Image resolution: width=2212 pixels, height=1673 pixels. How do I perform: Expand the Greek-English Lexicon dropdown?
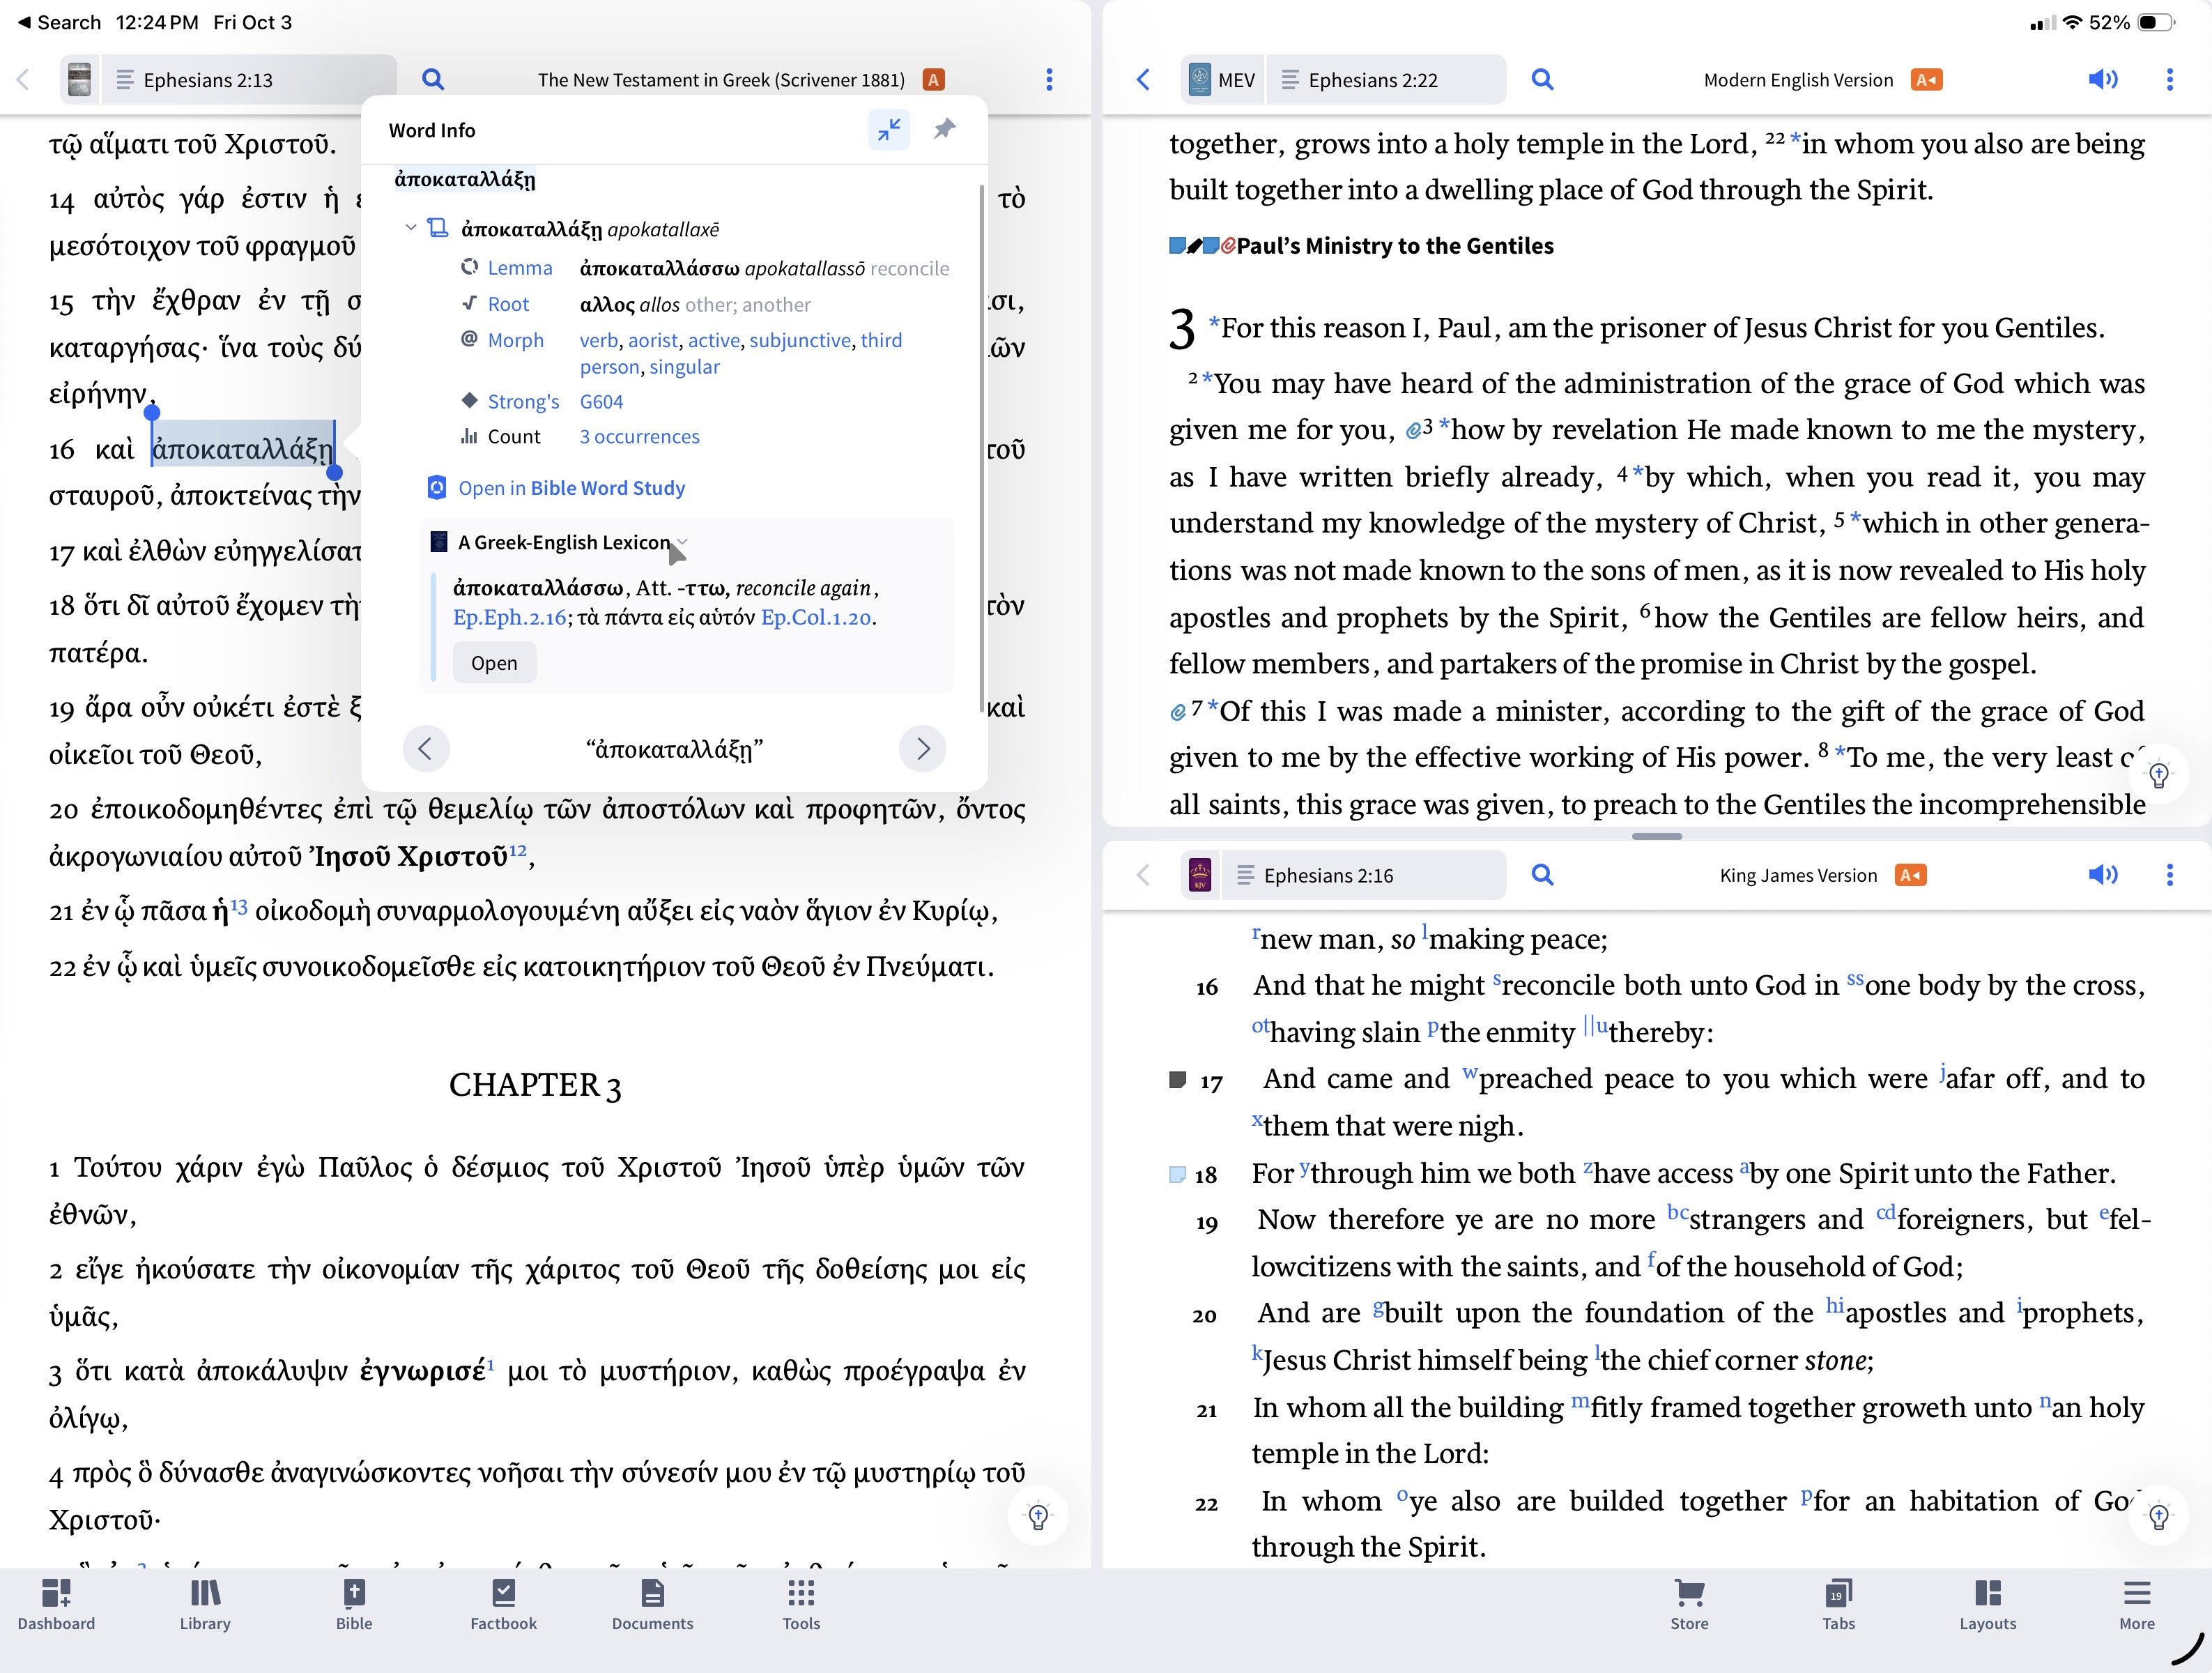coord(682,542)
